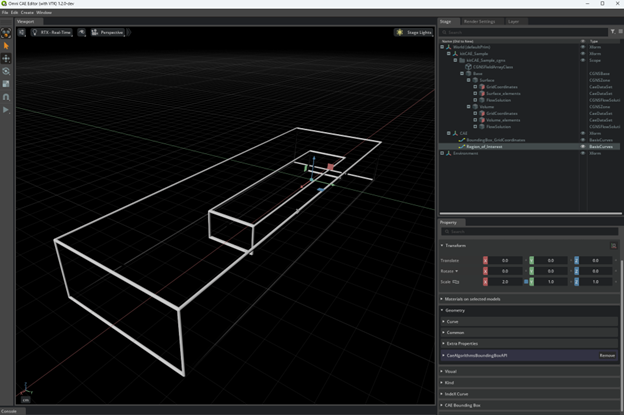The width and height of the screenshot is (624, 415).
Task: Toggle visibility of kitCAE_Sample prim
Action: 583,53
